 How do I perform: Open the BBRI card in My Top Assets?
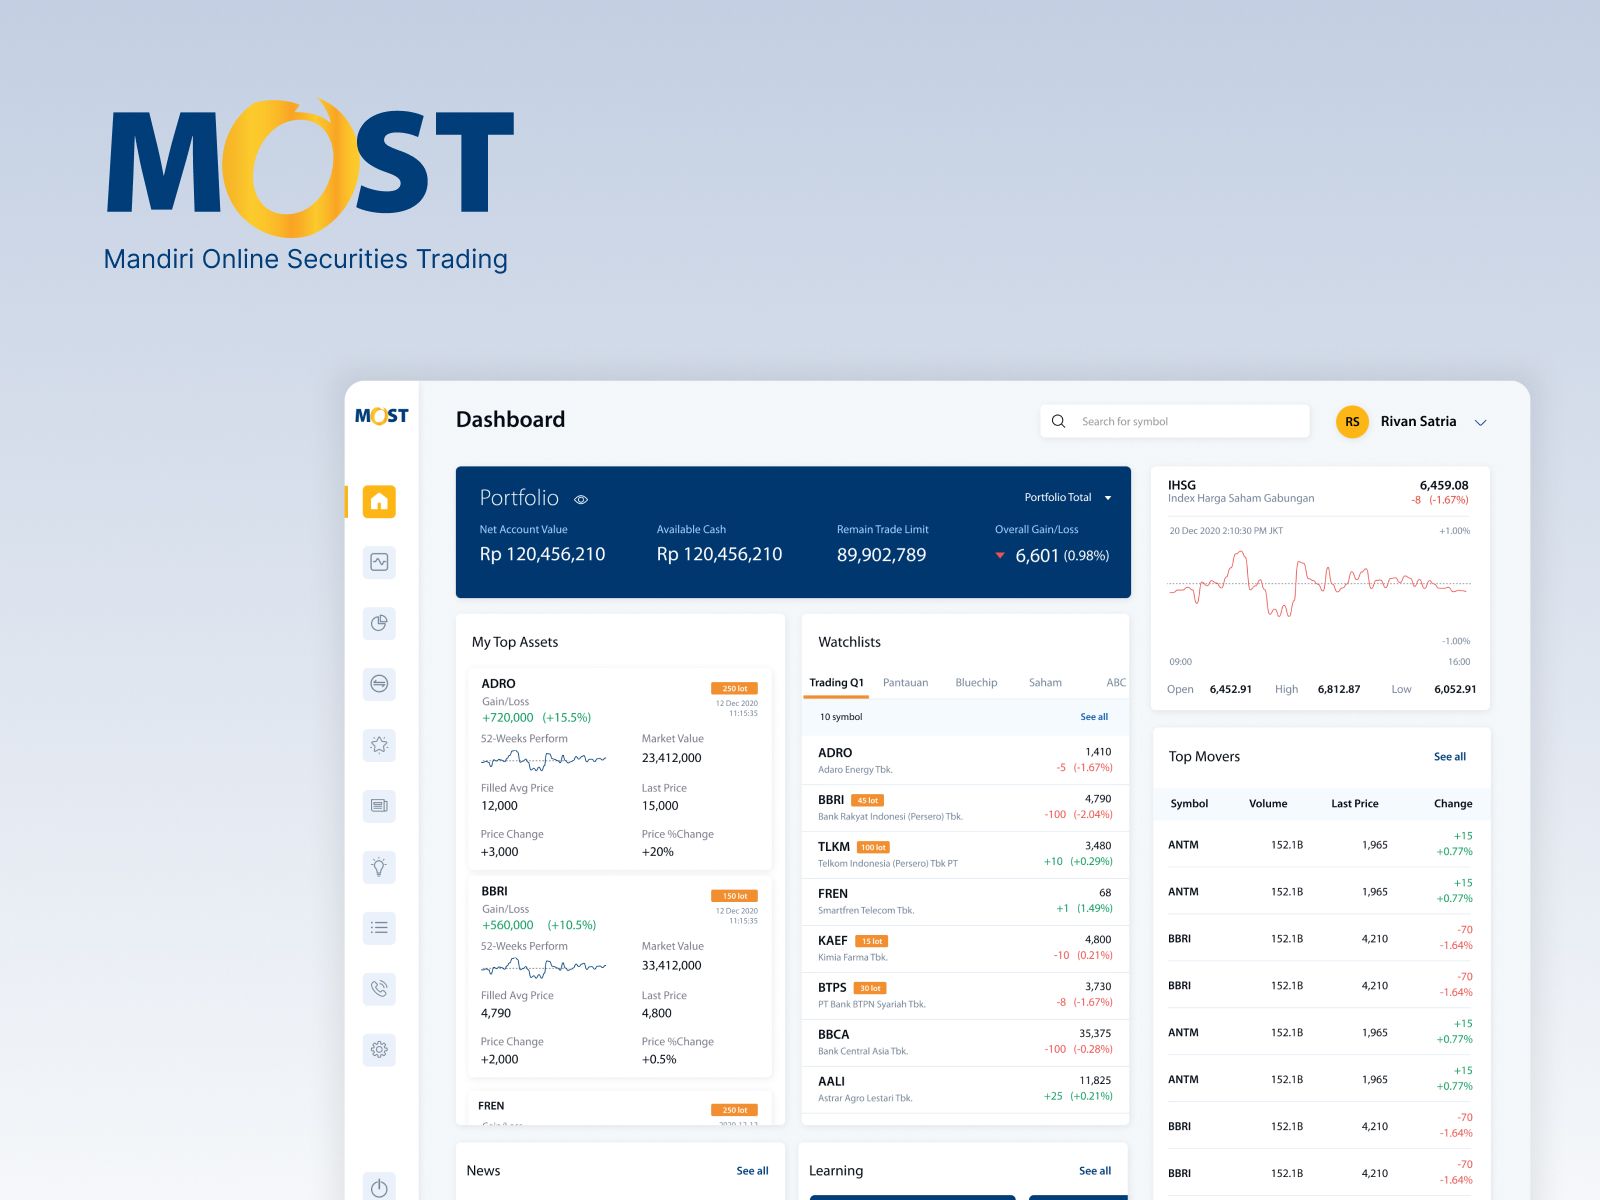(620, 977)
